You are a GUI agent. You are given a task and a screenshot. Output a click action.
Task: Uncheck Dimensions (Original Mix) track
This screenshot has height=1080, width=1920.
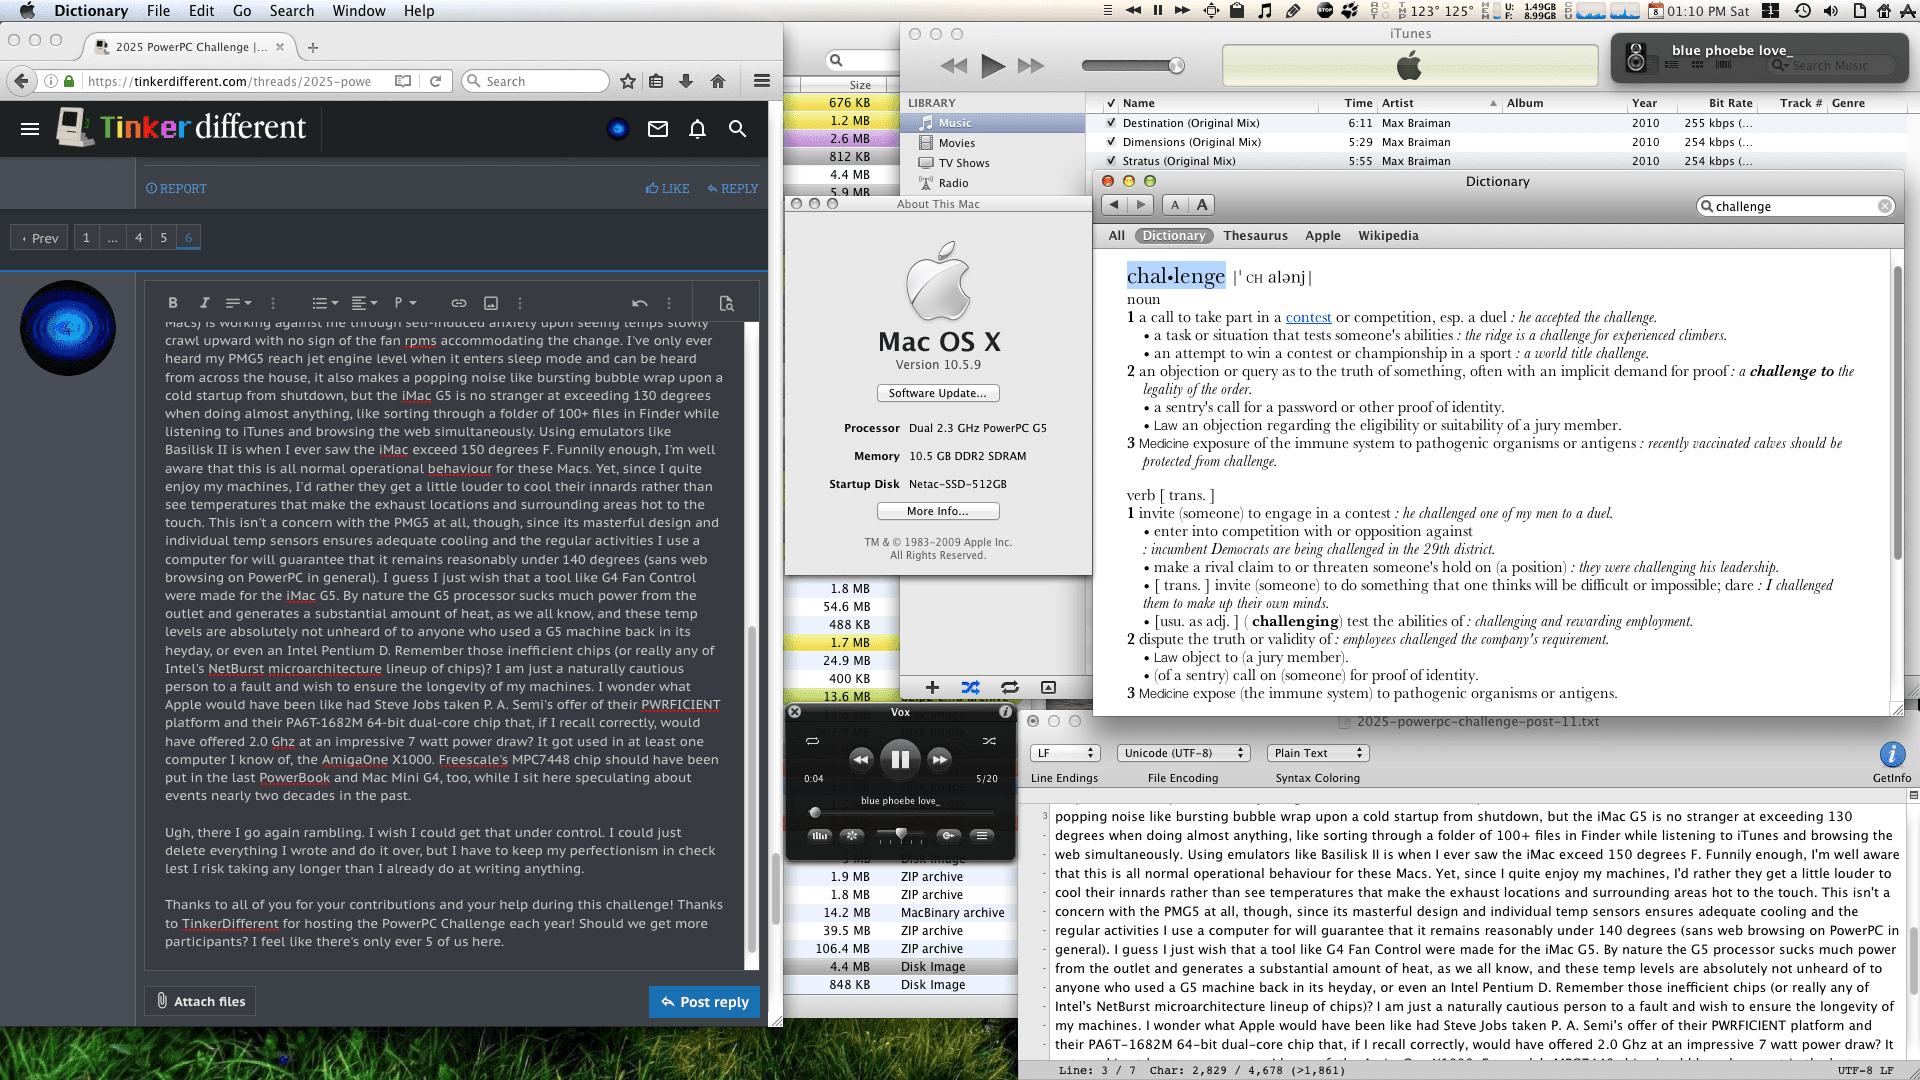coord(1110,142)
